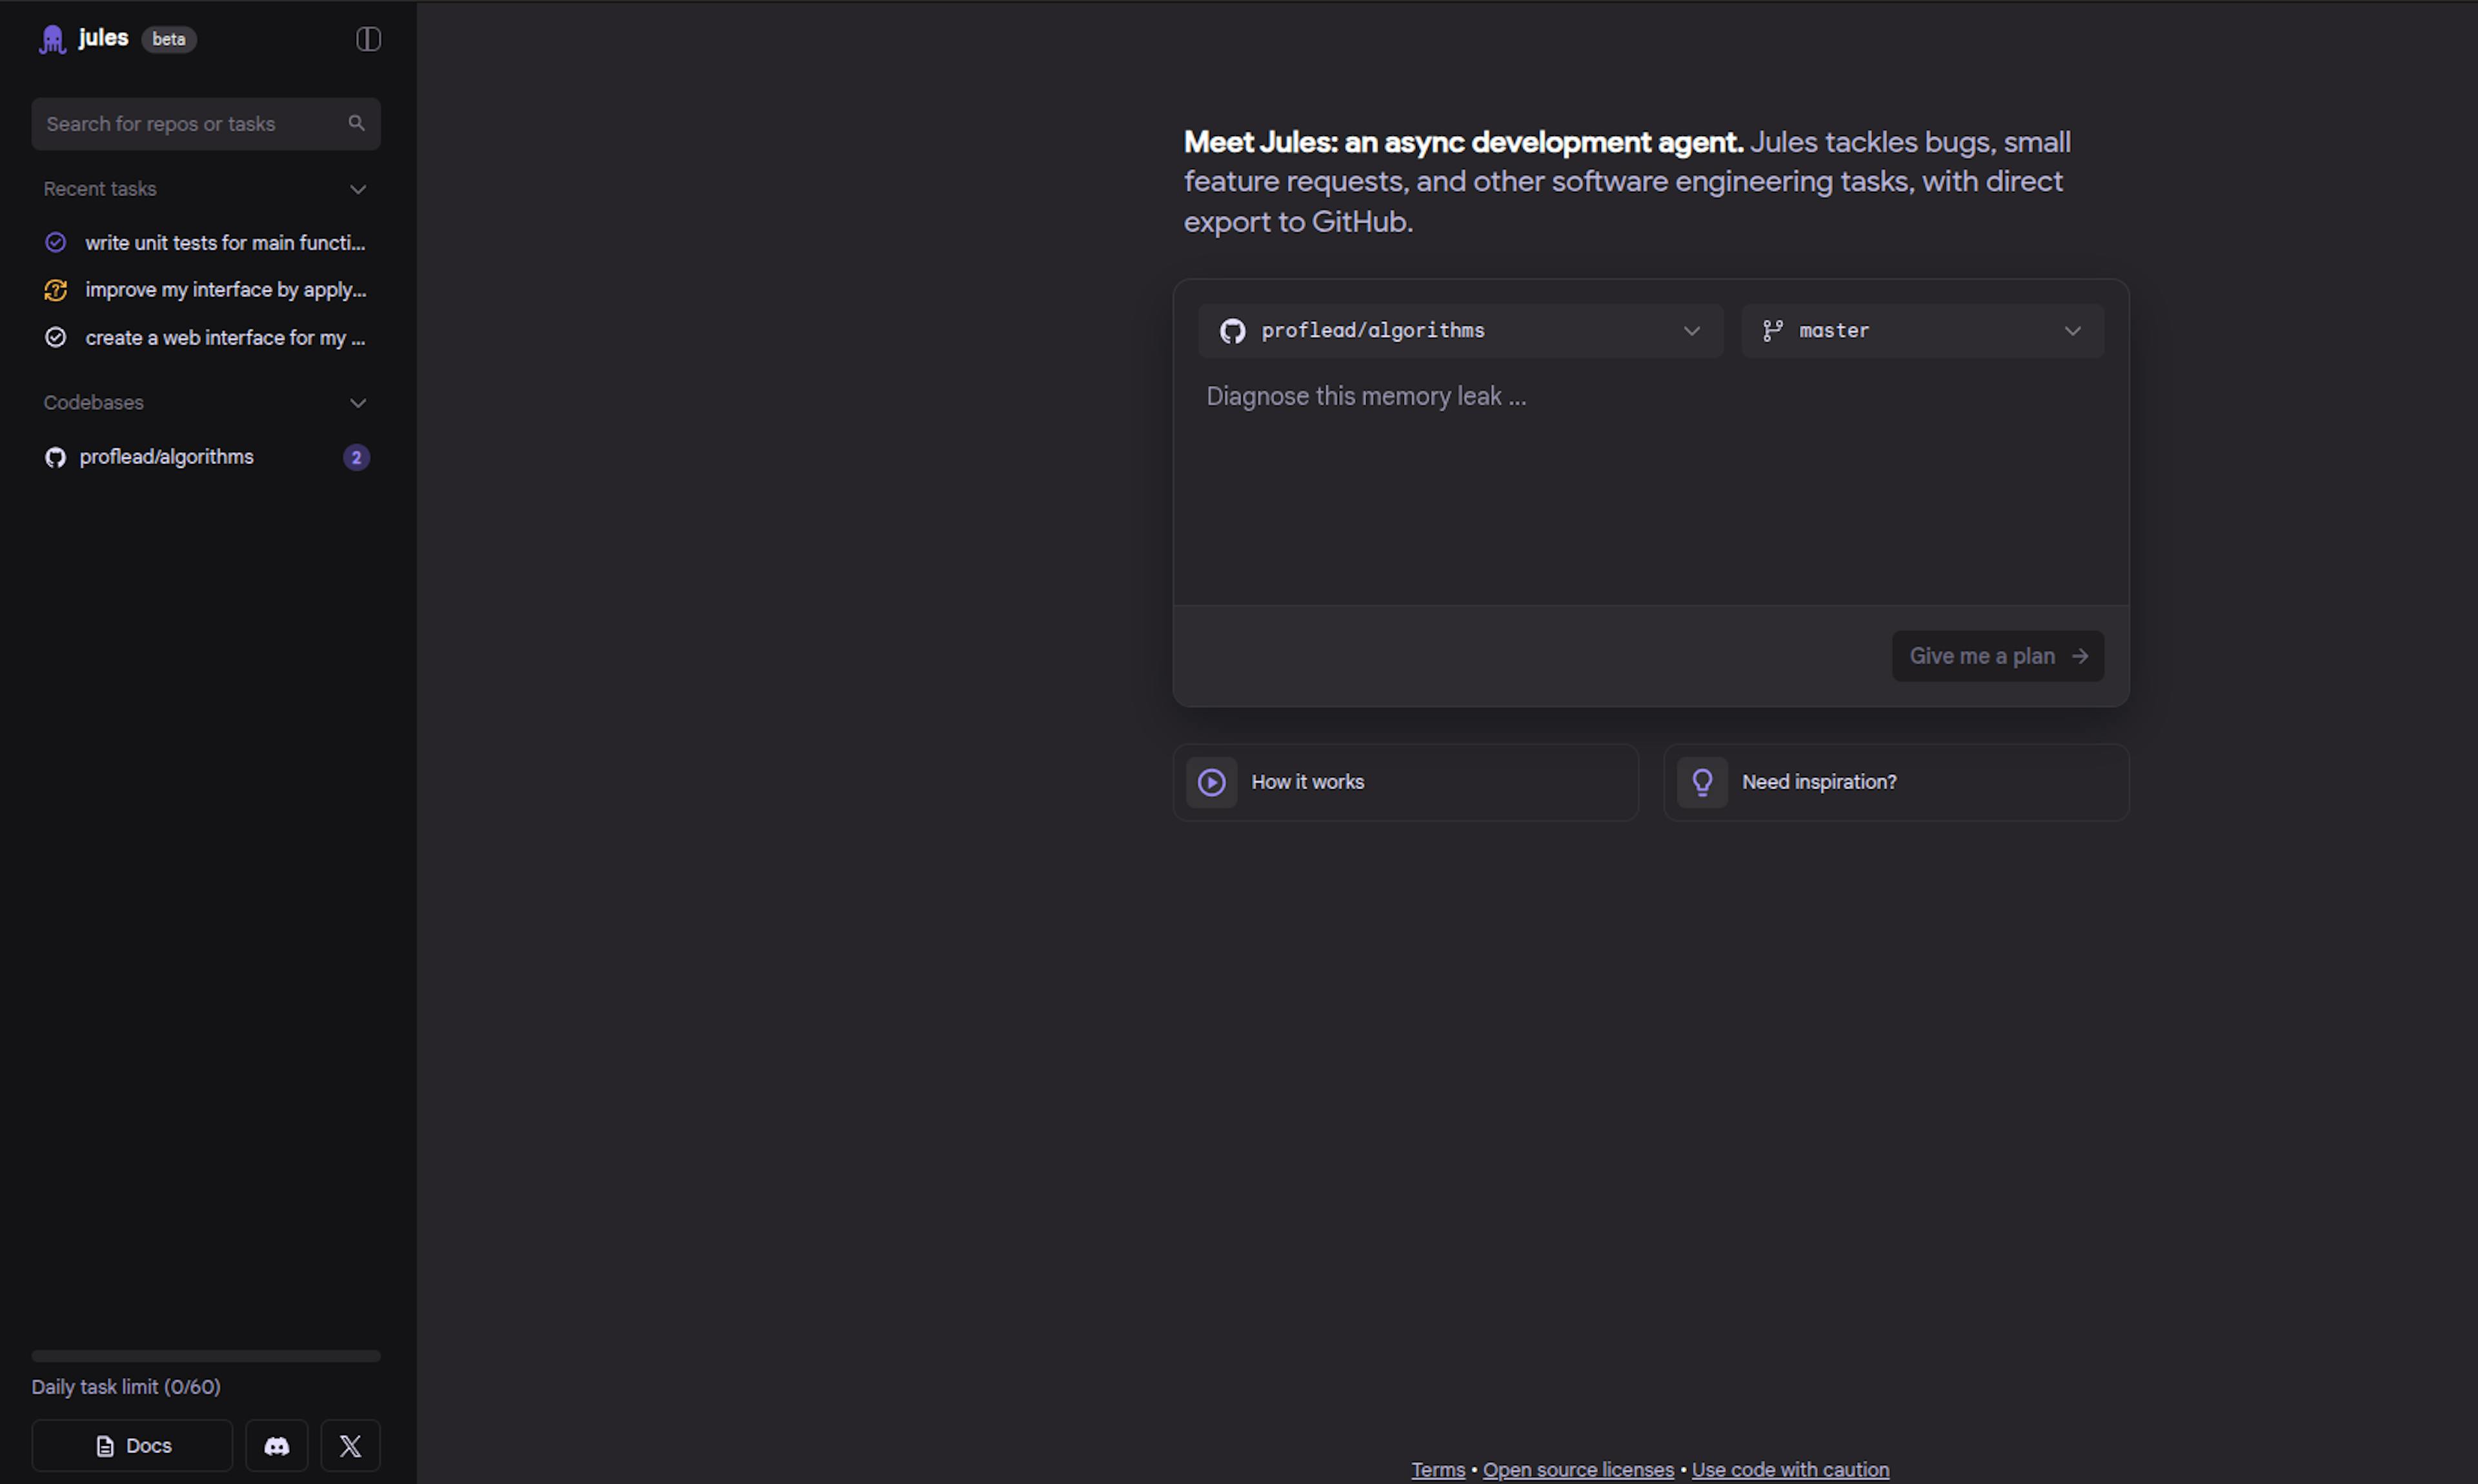
Task: Click the Discord icon button
Action: tap(277, 1445)
